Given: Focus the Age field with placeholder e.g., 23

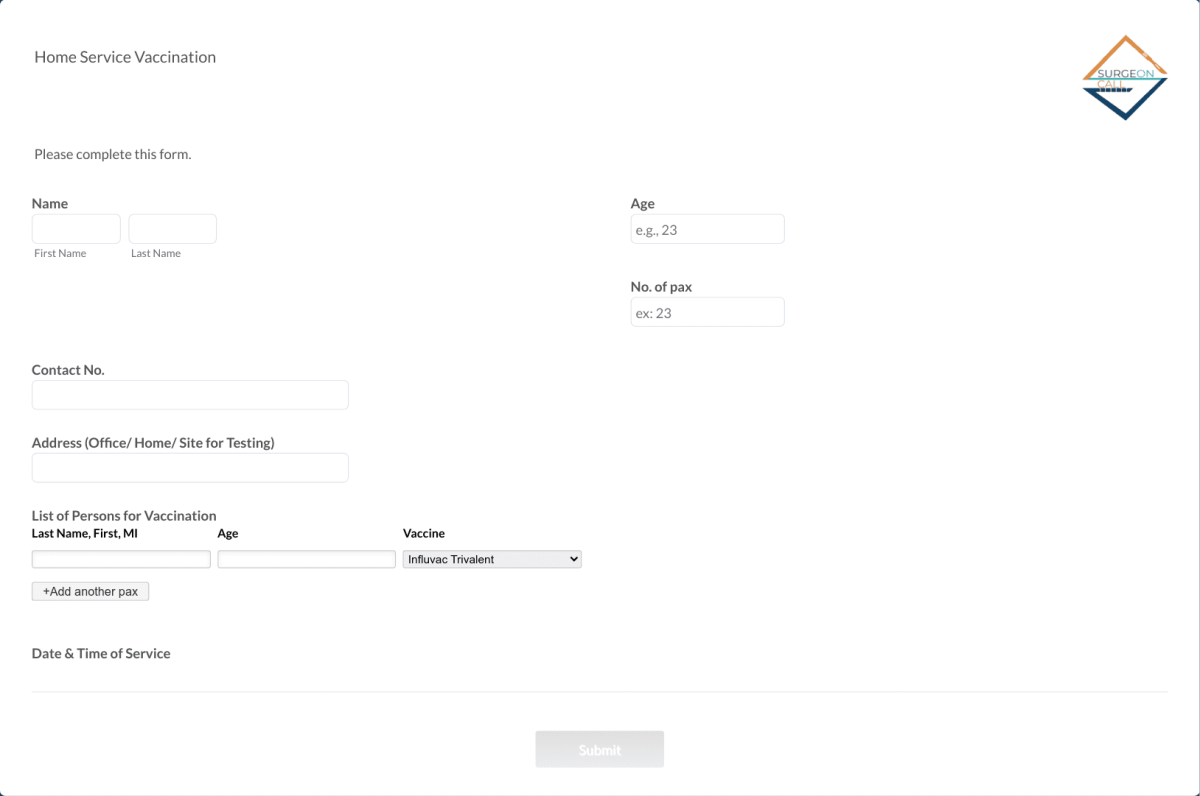Looking at the screenshot, I should pyautogui.click(x=707, y=228).
